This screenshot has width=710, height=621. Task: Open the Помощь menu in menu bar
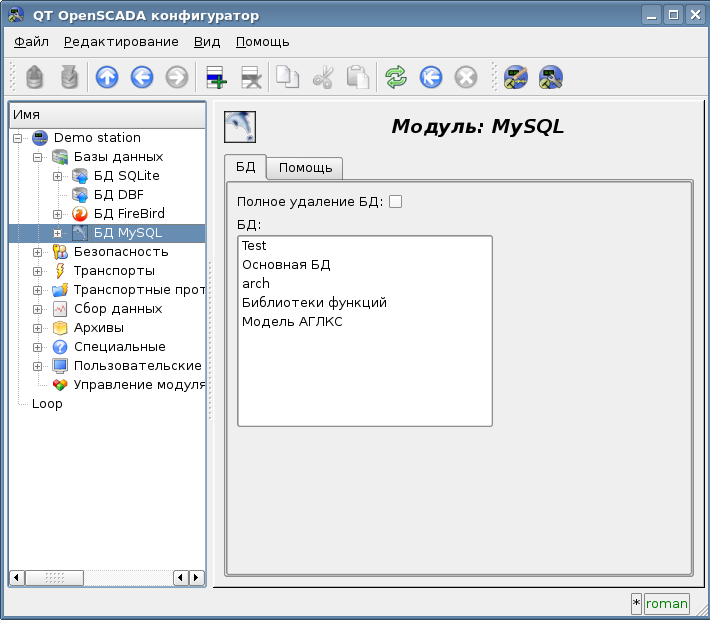pyautogui.click(x=263, y=42)
